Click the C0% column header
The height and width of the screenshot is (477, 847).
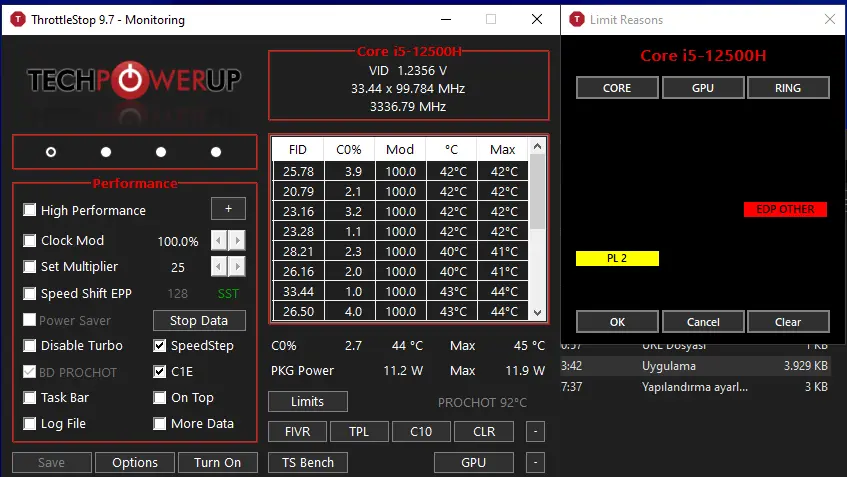tap(349, 150)
